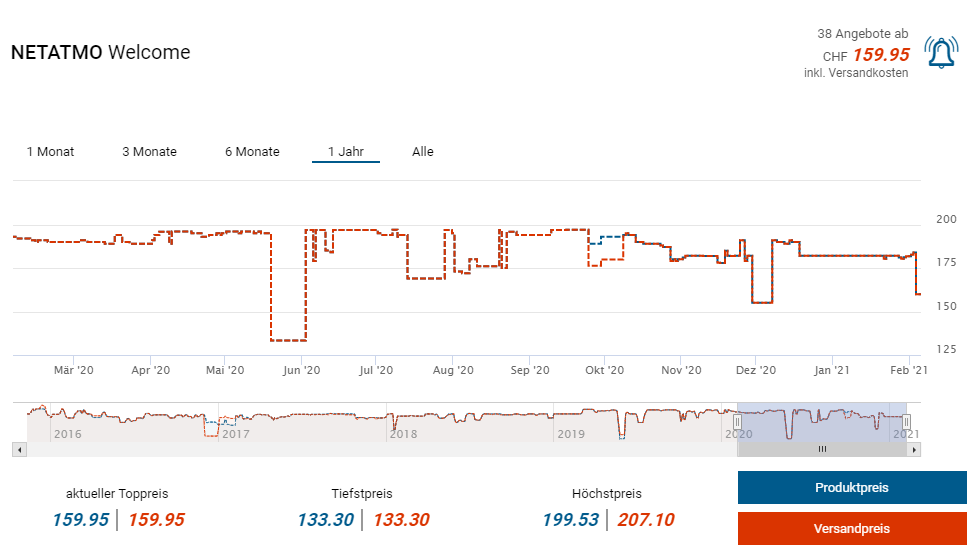973x552 pixels.
Task: Click the left range handle in navigator
Action: pos(738,423)
